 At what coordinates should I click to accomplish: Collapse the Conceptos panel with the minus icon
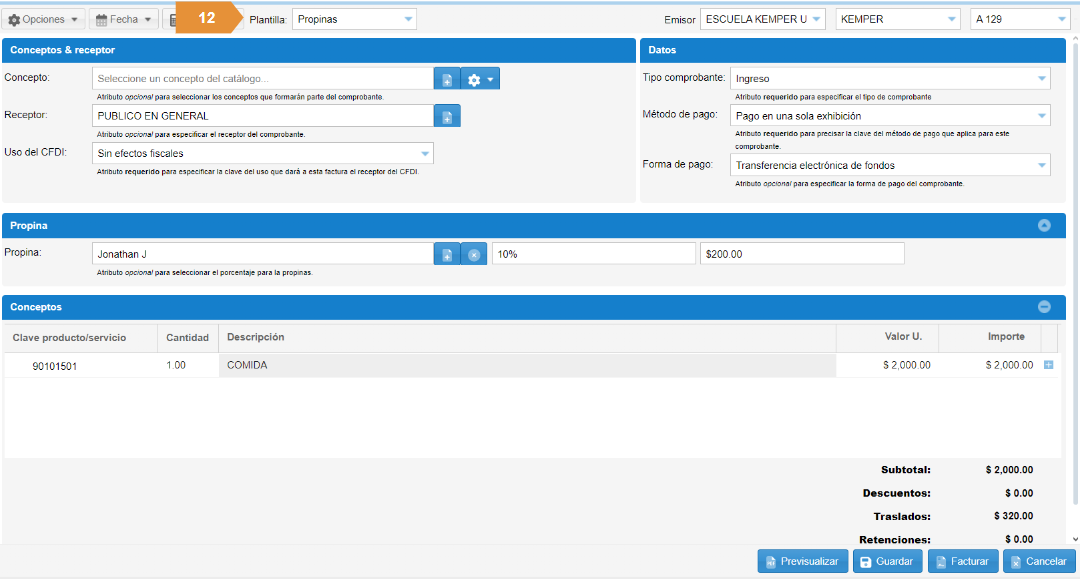(x=1044, y=308)
